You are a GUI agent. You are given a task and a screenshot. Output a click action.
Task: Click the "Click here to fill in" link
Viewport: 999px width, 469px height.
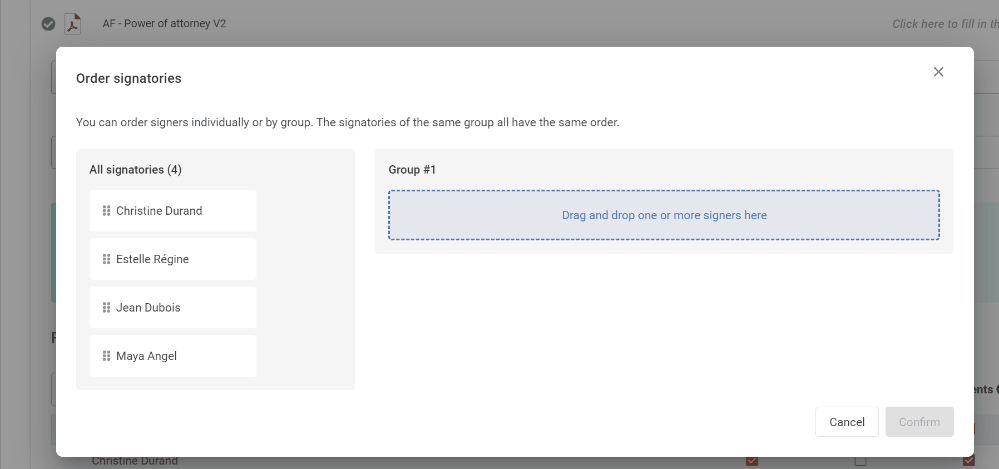(944, 24)
